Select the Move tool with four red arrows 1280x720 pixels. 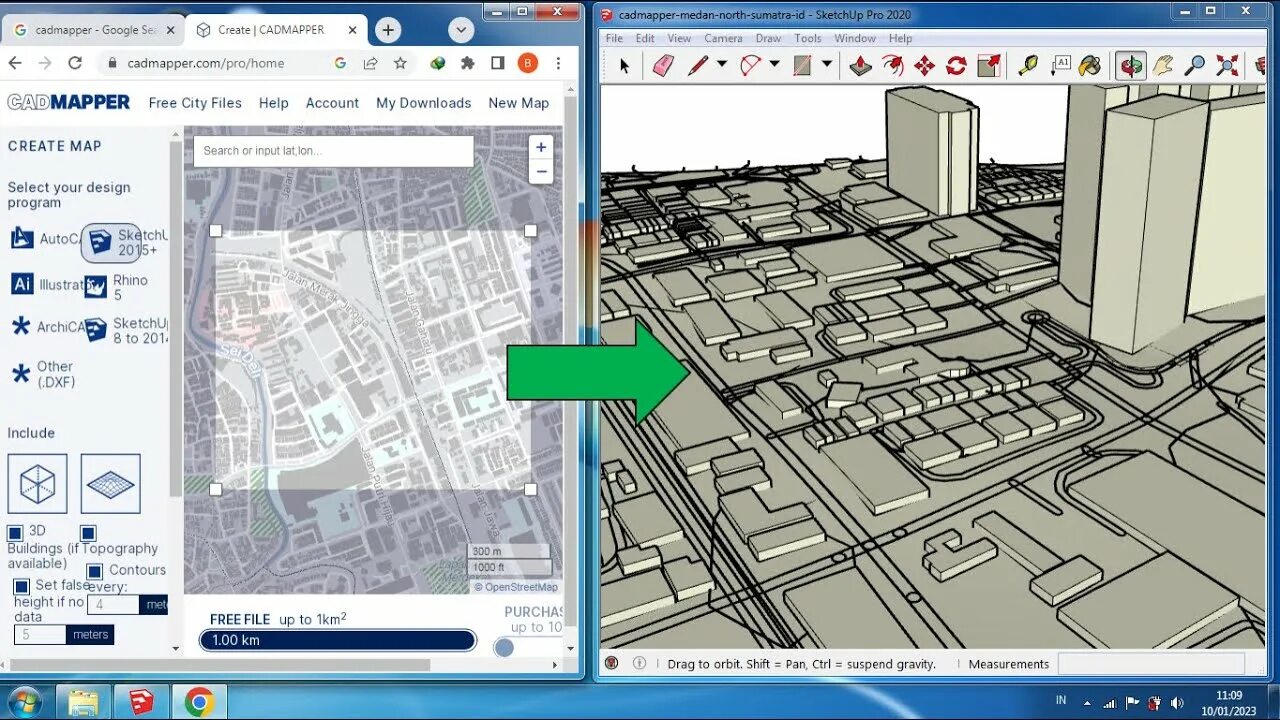(924, 66)
